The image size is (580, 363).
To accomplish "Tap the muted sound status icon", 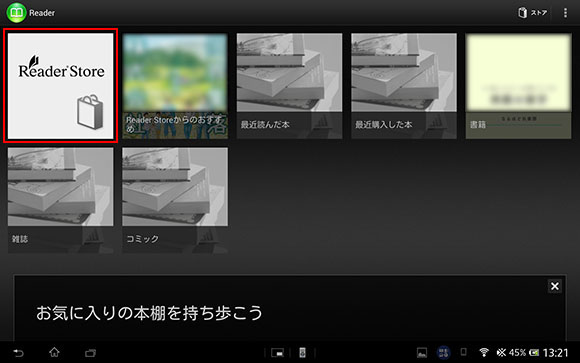I will pos(501,353).
